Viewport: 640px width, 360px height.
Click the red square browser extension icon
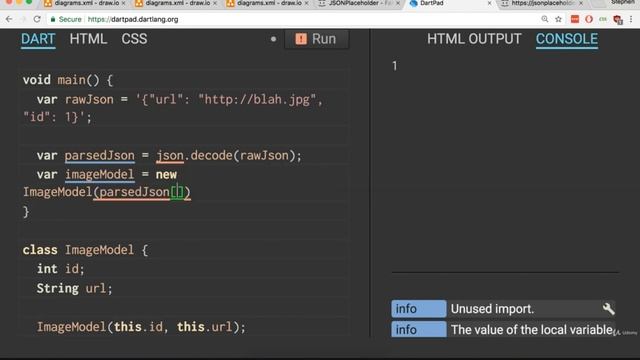[575, 19]
